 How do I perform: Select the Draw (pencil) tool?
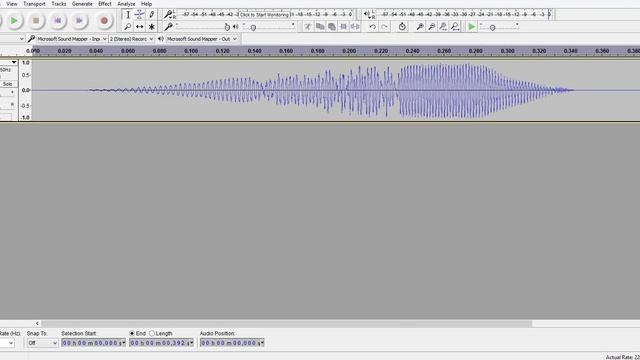(151, 15)
